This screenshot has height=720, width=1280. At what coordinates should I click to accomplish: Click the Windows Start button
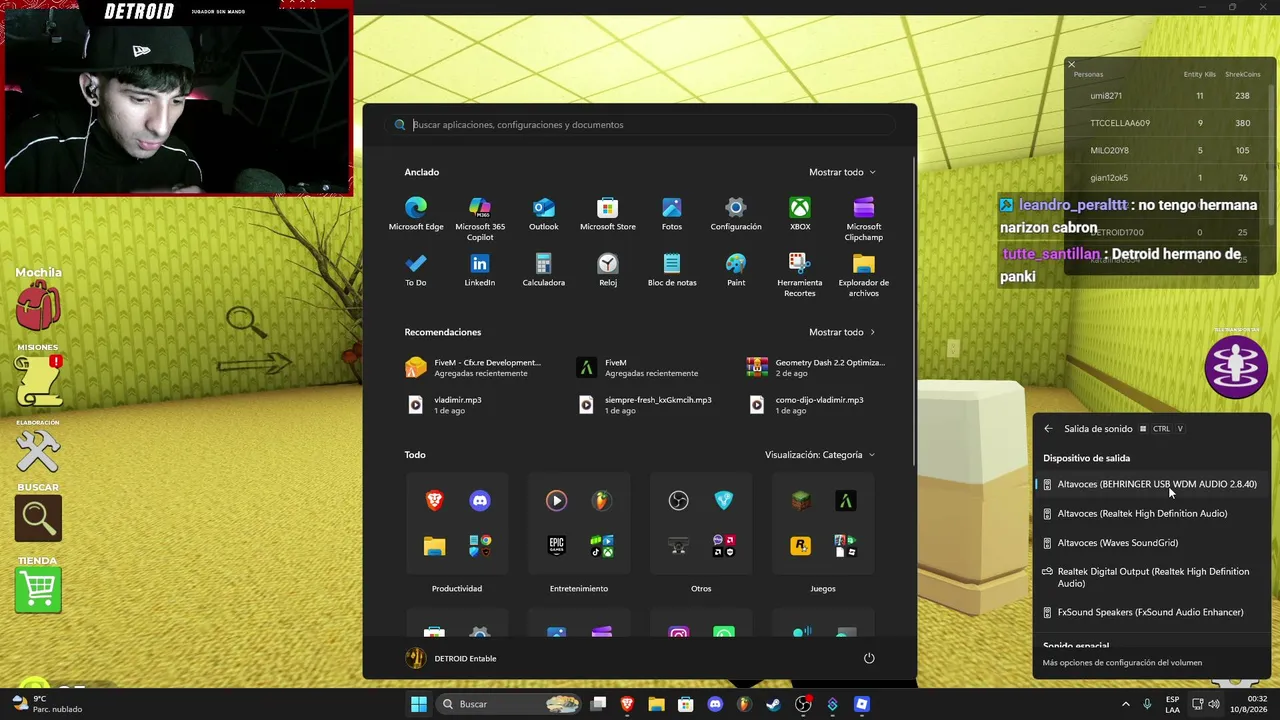click(x=419, y=704)
